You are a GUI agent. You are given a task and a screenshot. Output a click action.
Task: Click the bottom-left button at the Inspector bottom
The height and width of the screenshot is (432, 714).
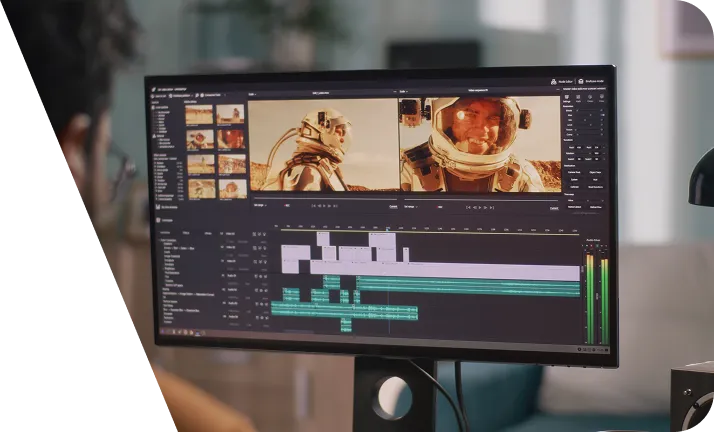[574, 207]
